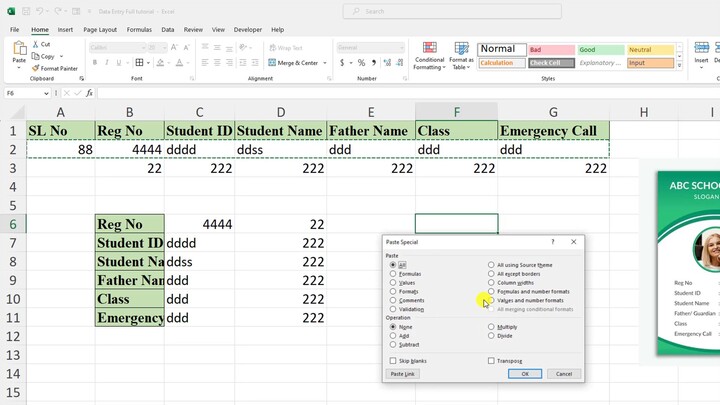
Task: Switch to the Insert tab
Action: click(65, 29)
